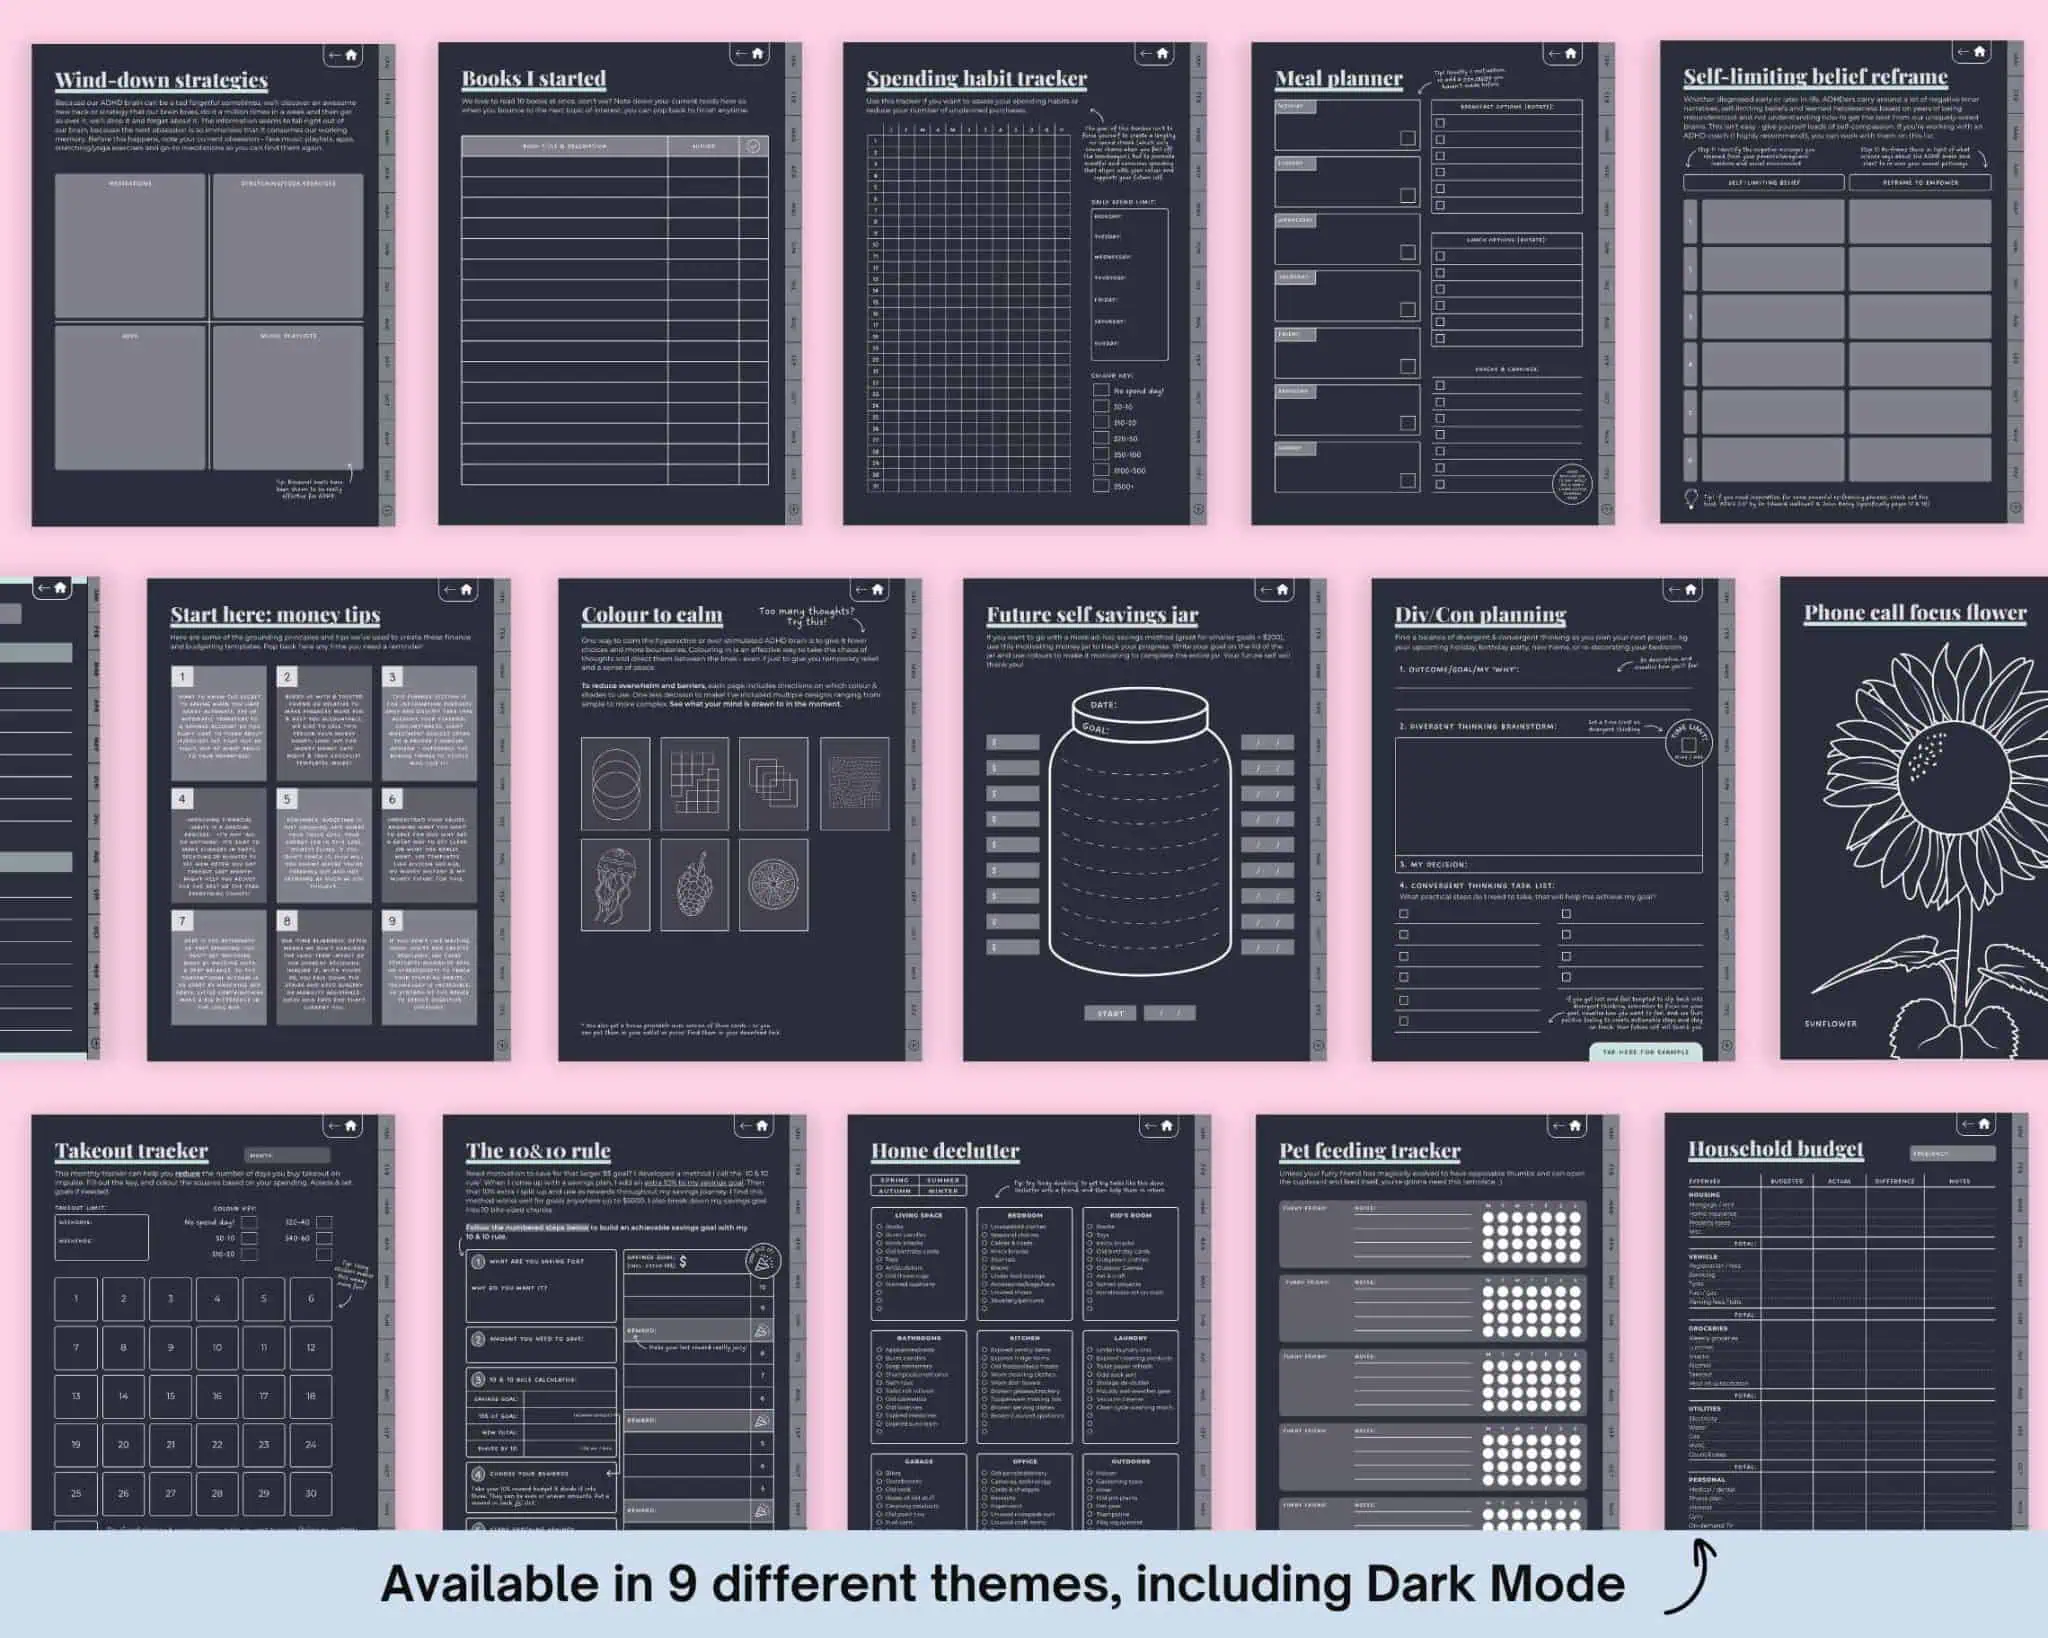Tap the Reframe to empower column header
The width and height of the screenshot is (2048, 1638).
pyautogui.click(x=1920, y=183)
